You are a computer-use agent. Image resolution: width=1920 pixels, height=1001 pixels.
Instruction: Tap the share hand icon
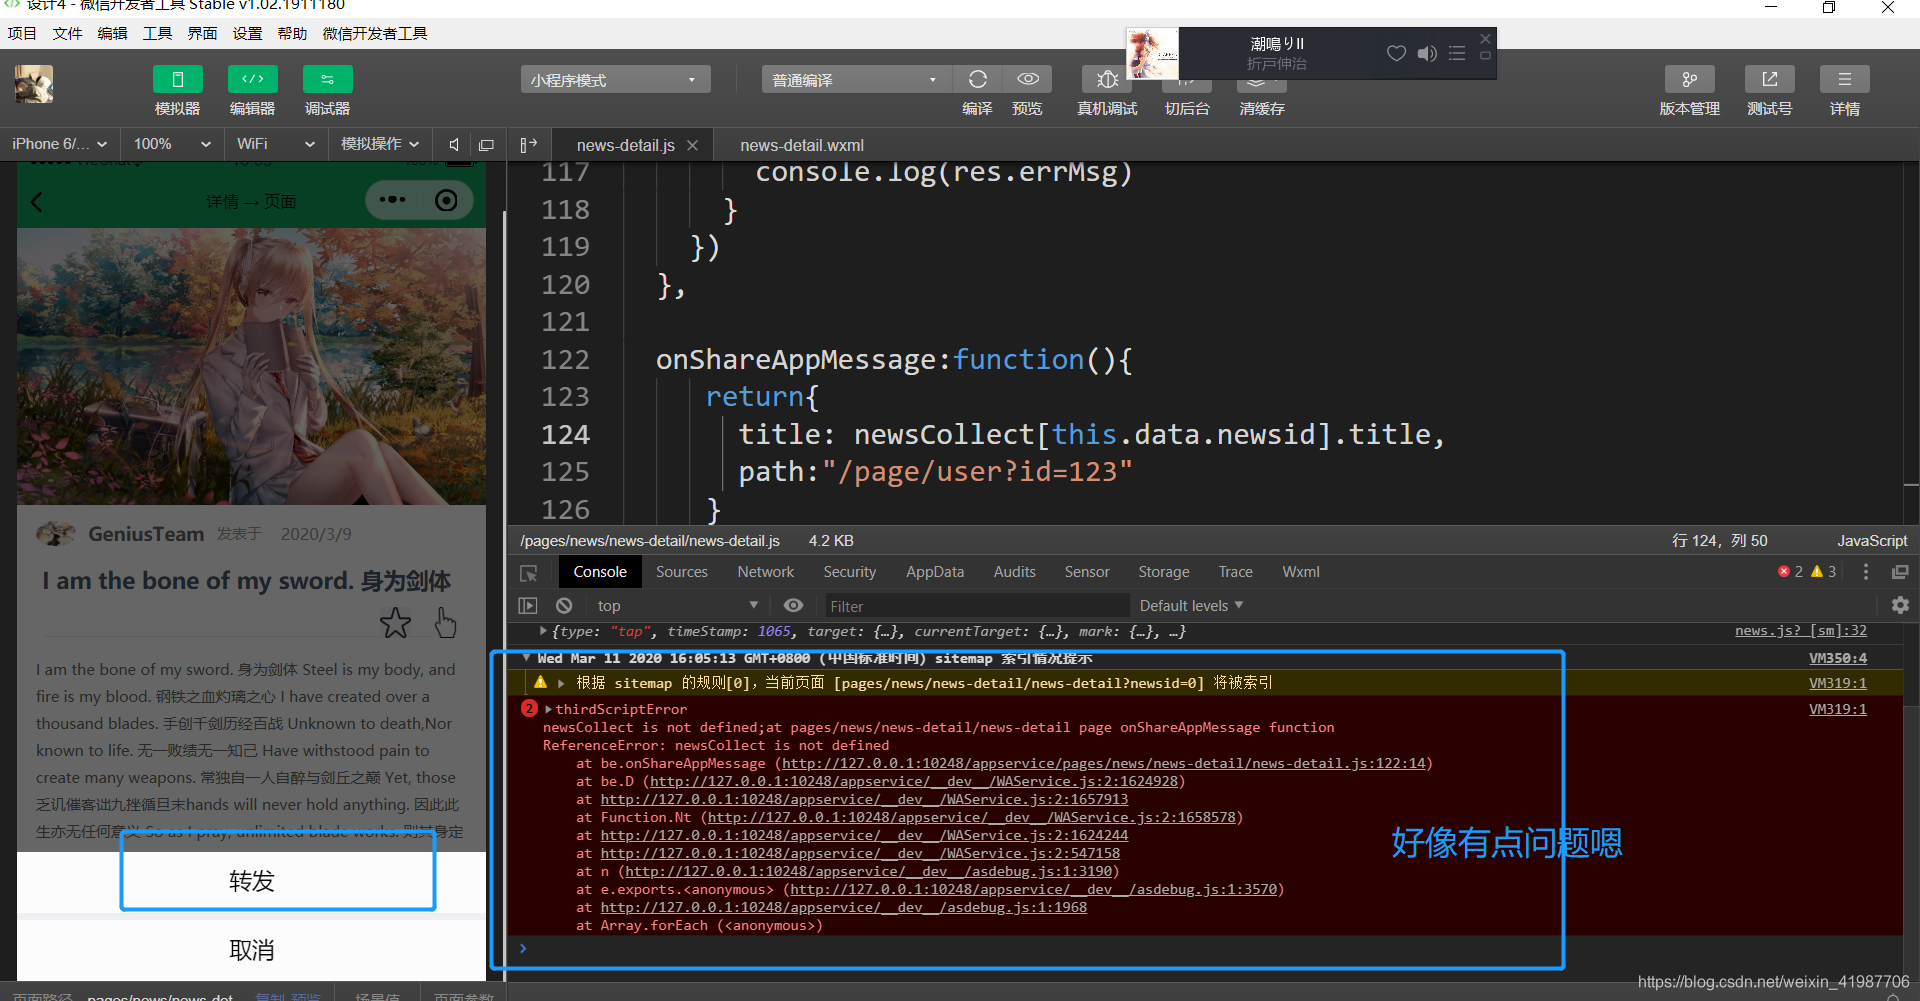click(445, 623)
